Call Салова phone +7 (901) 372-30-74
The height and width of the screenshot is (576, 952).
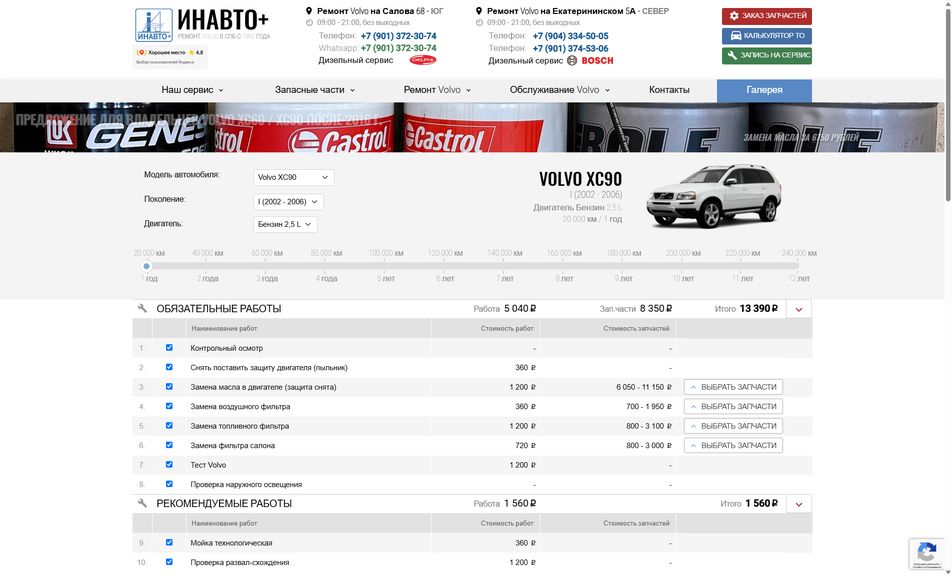tap(398, 36)
